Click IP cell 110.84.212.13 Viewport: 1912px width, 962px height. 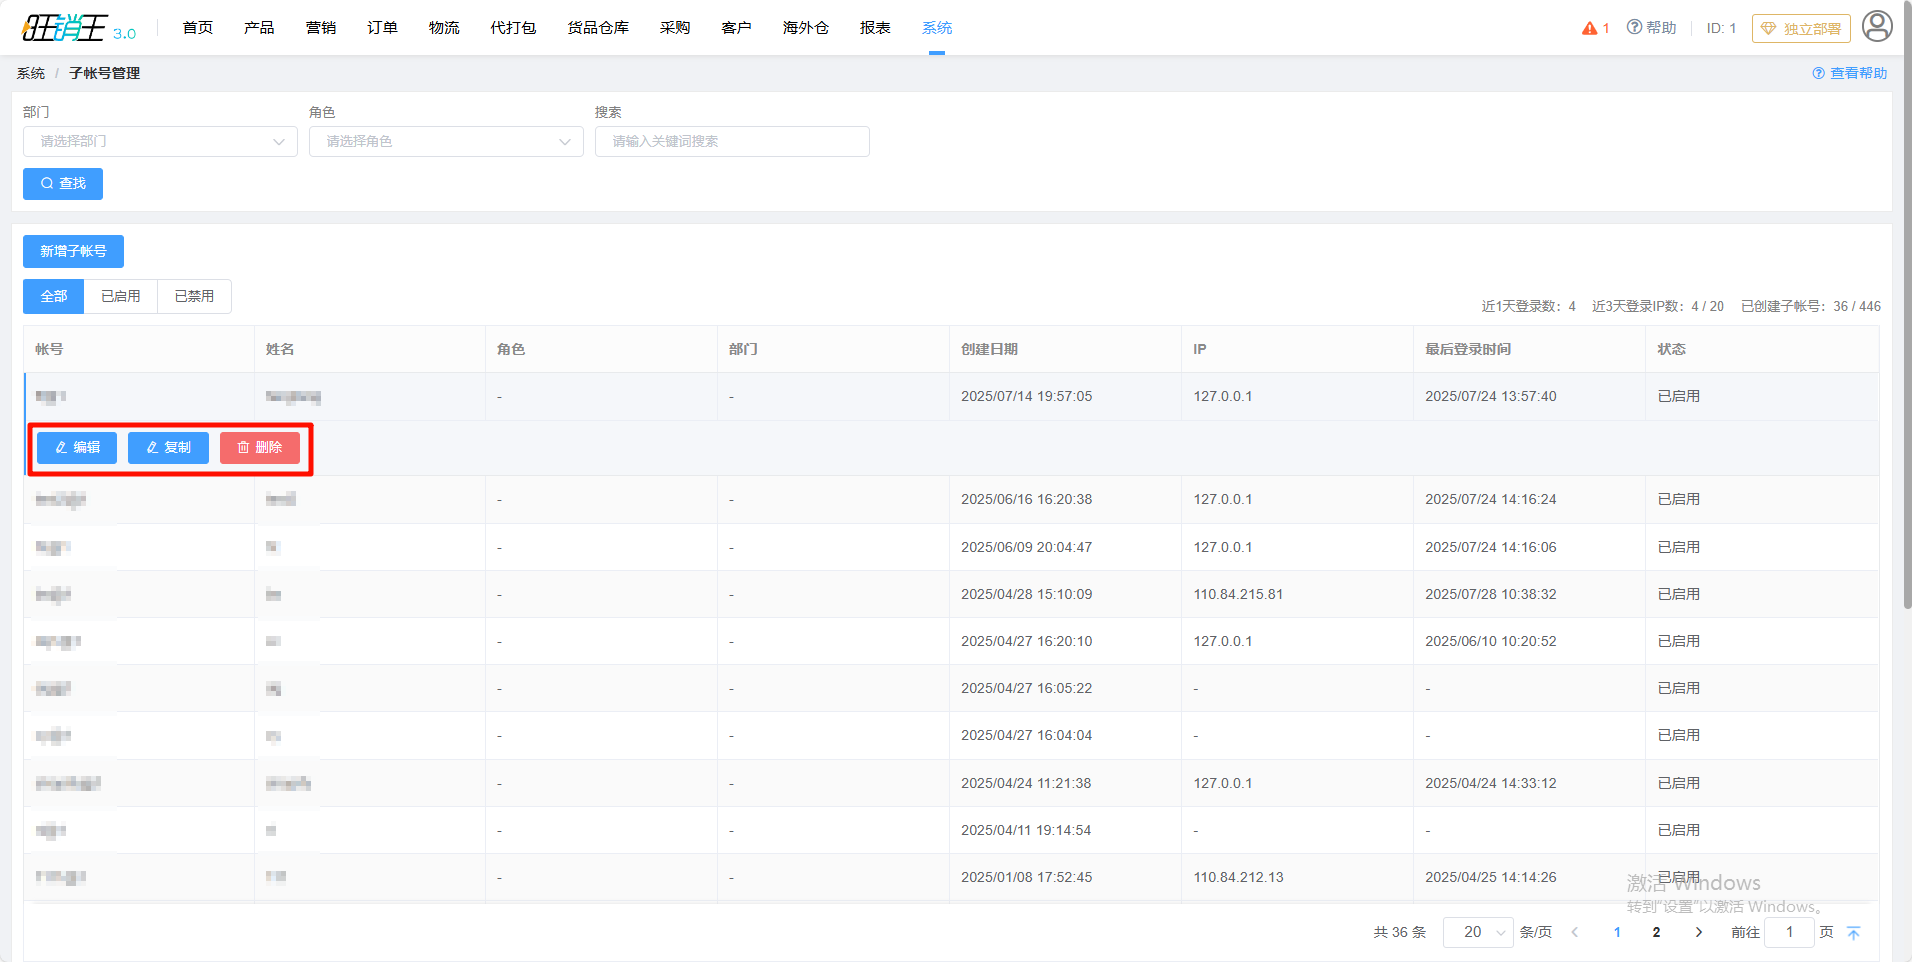1238,877
